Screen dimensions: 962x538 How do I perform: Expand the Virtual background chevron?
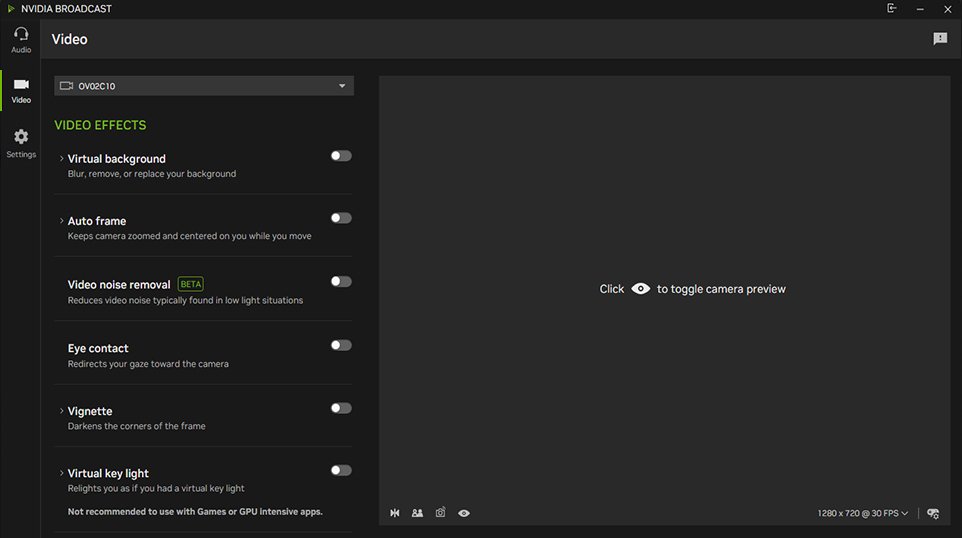pos(61,158)
